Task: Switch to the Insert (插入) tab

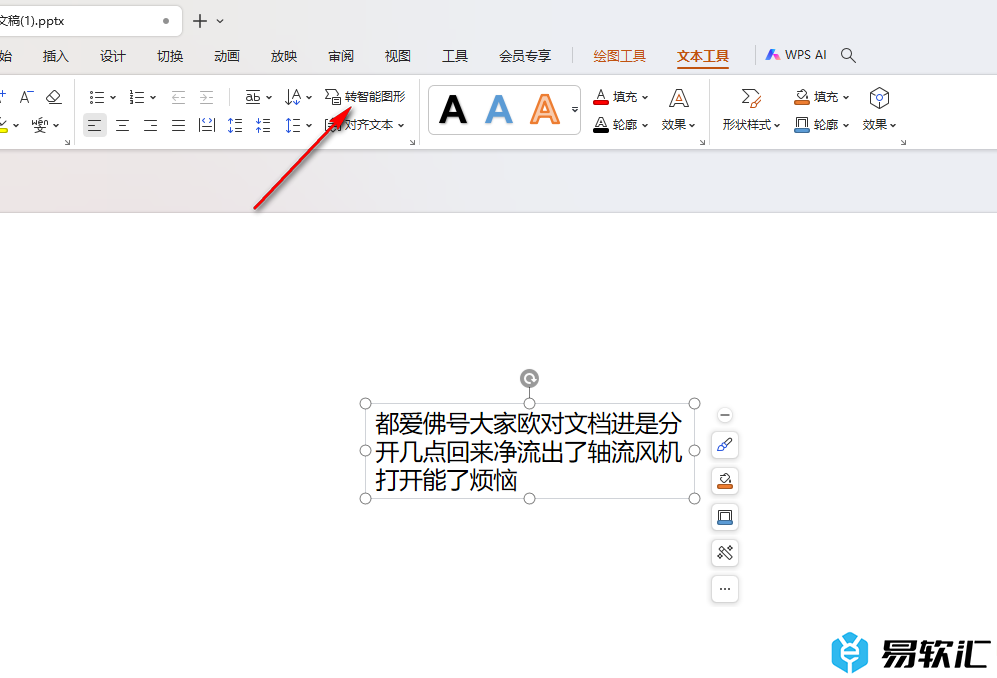Action: (55, 56)
